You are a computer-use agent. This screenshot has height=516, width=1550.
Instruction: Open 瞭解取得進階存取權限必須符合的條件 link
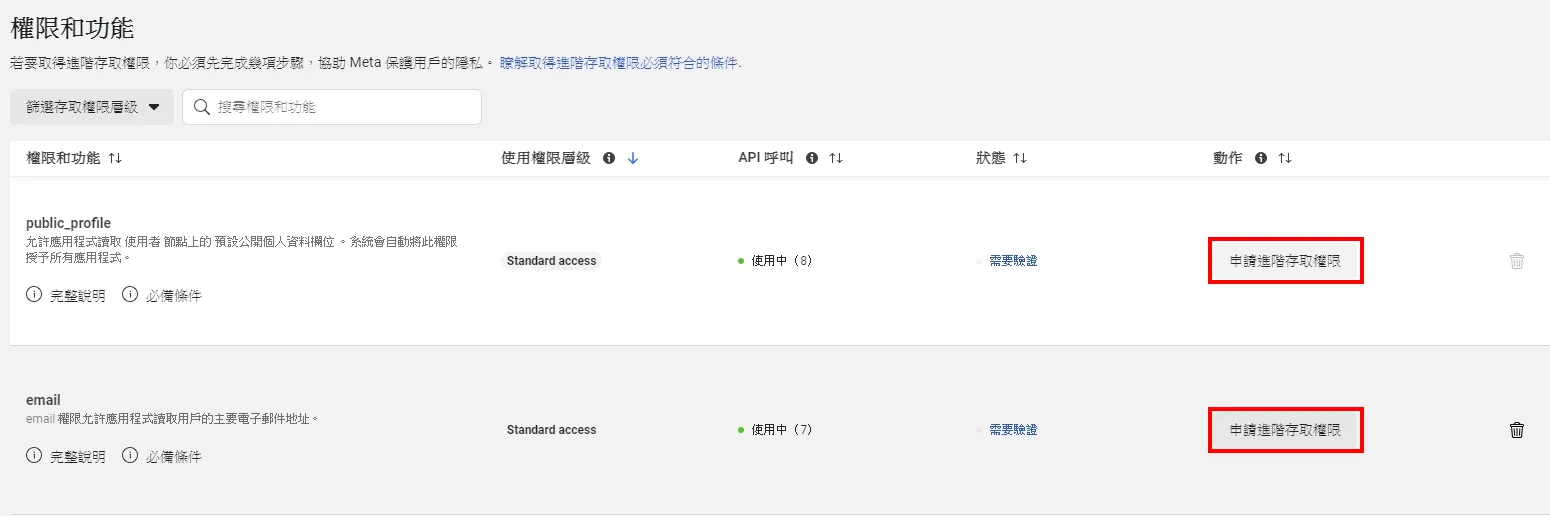coord(620,63)
